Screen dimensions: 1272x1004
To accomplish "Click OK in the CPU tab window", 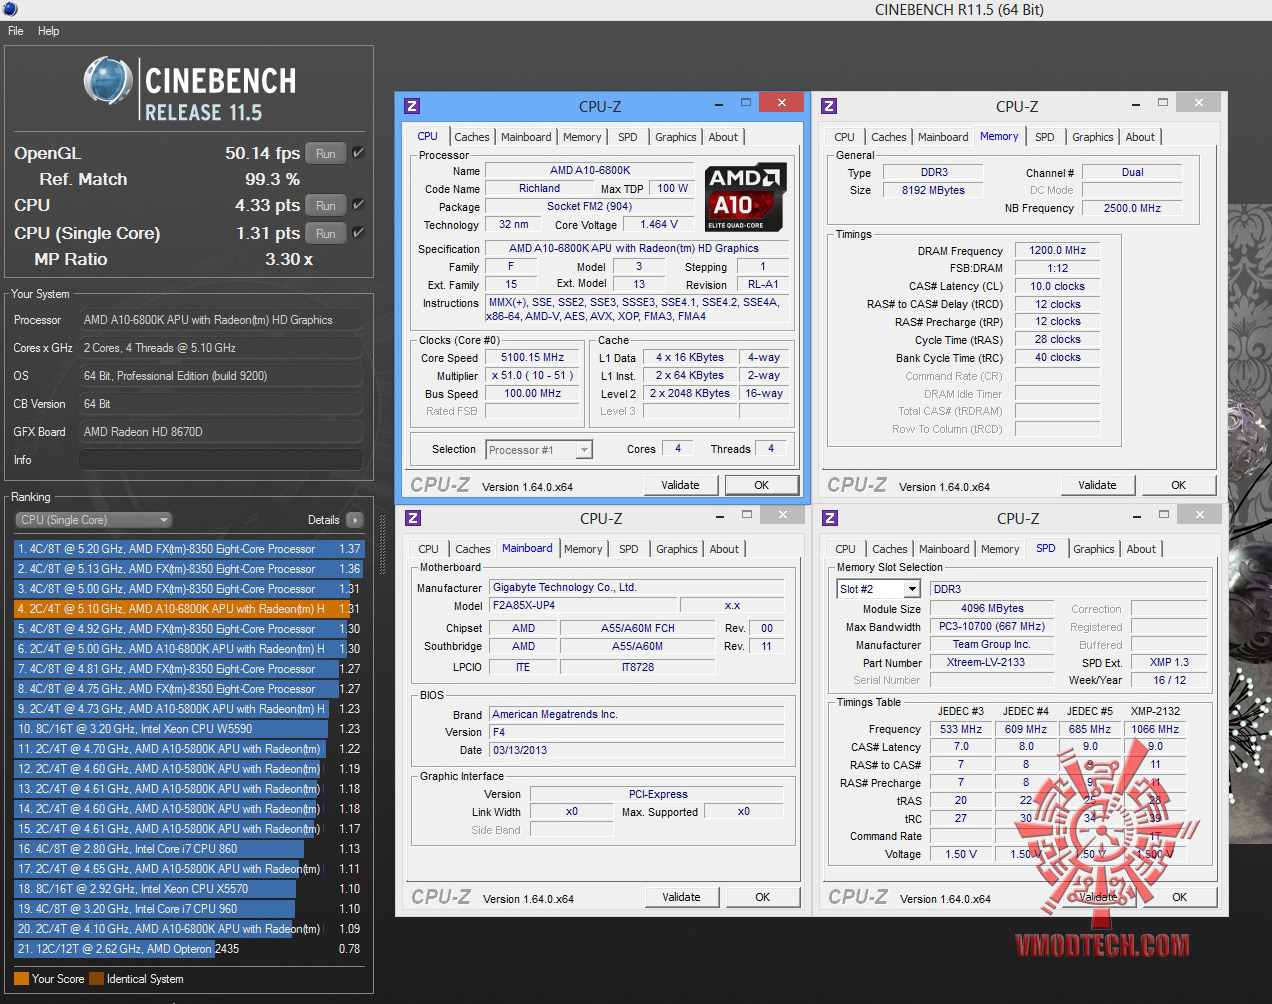I will (761, 485).
